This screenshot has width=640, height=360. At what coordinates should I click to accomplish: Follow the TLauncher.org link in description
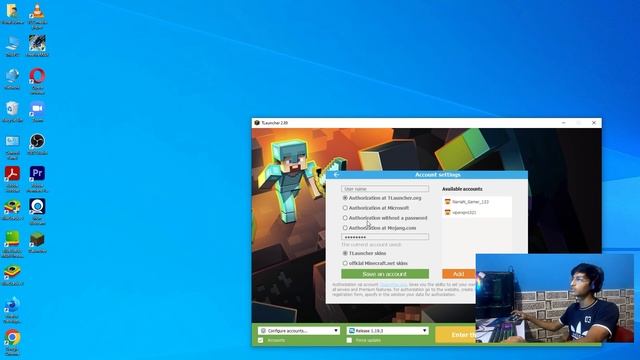pos(393,284)
